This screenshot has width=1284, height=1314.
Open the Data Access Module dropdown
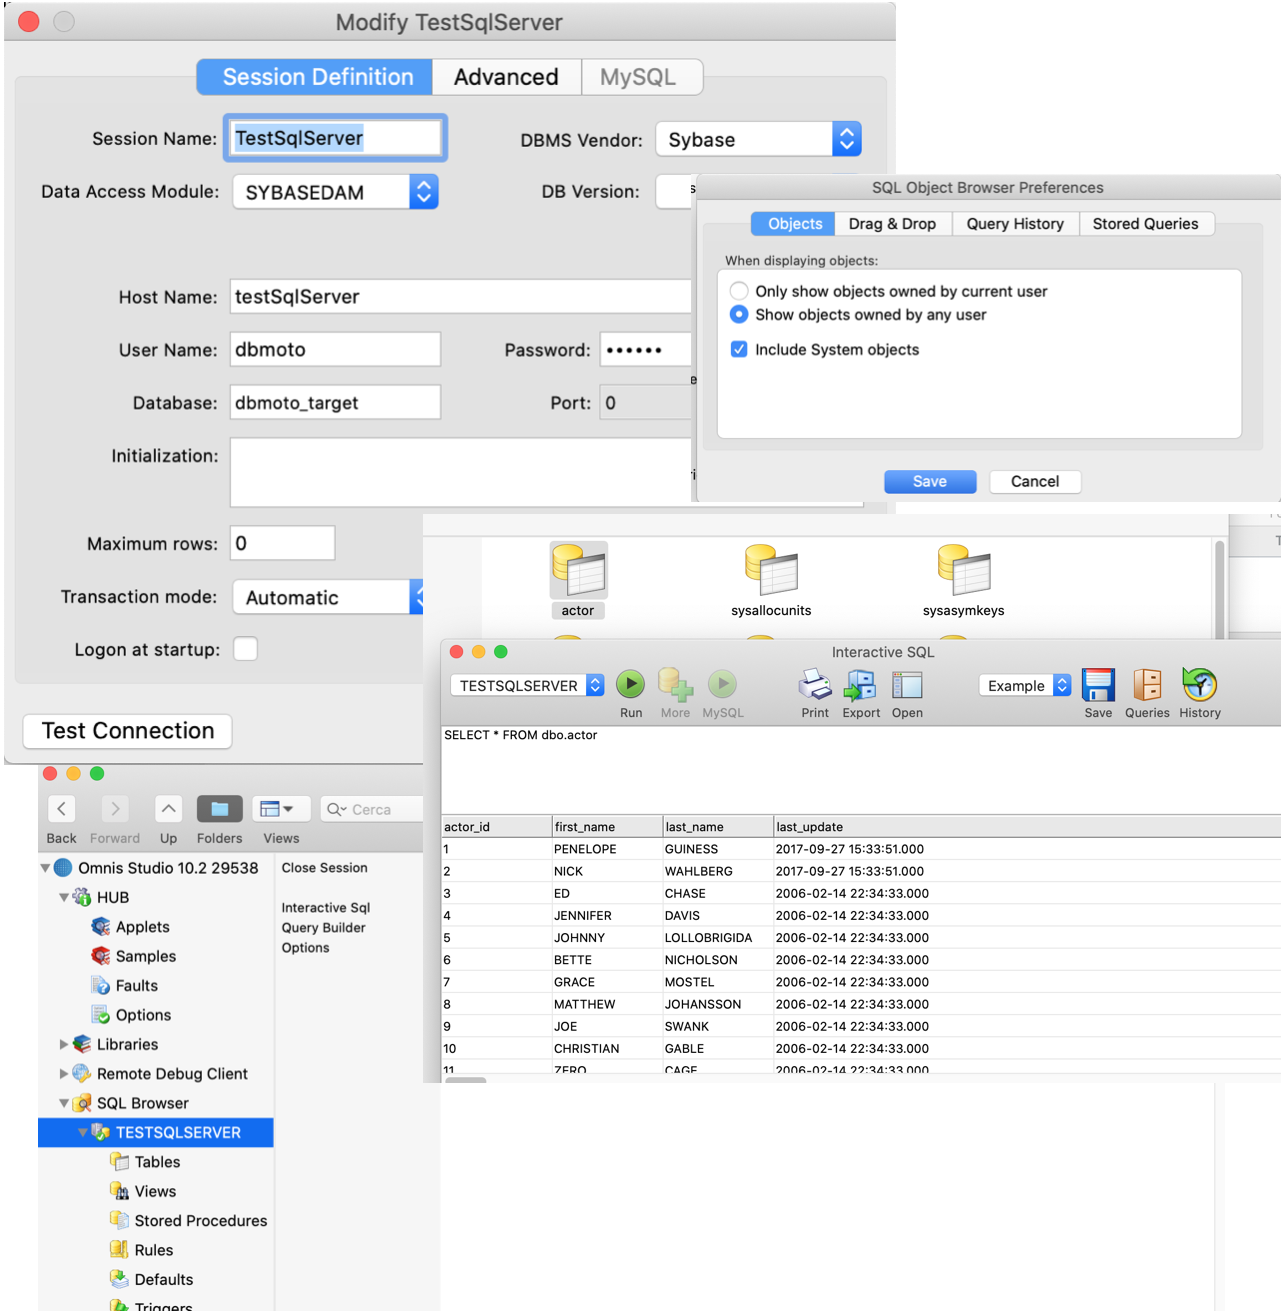tap(335, 192)
